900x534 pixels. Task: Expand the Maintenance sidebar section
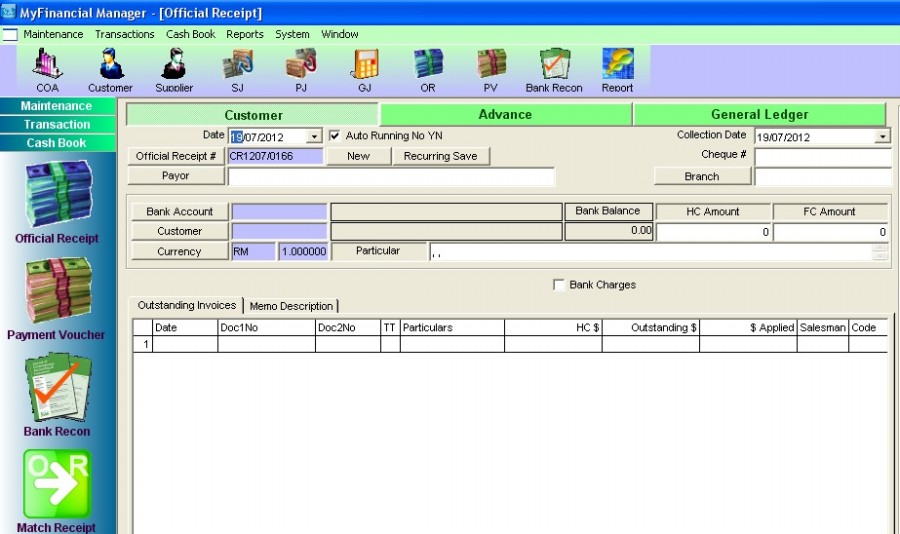pos(57,106)
